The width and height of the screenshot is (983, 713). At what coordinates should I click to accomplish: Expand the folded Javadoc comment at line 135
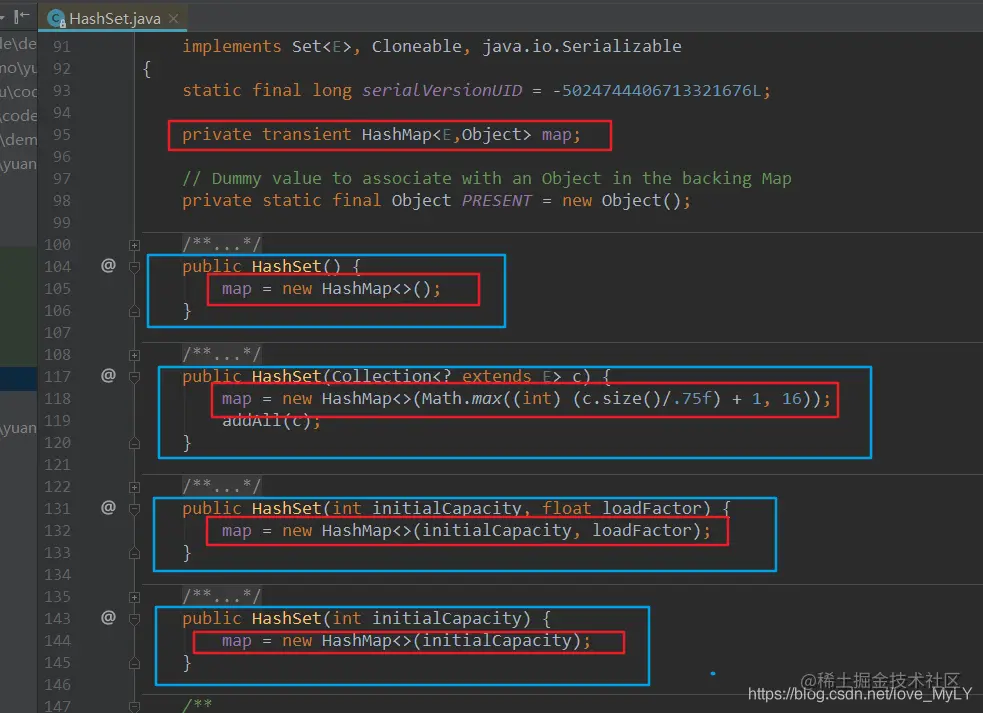click(134, 597)
